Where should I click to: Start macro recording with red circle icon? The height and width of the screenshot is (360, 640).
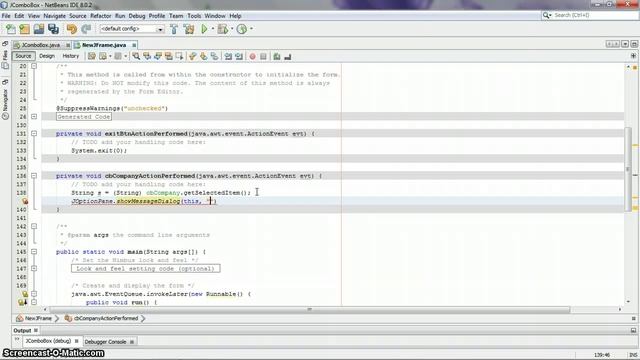tap(253, 56)
